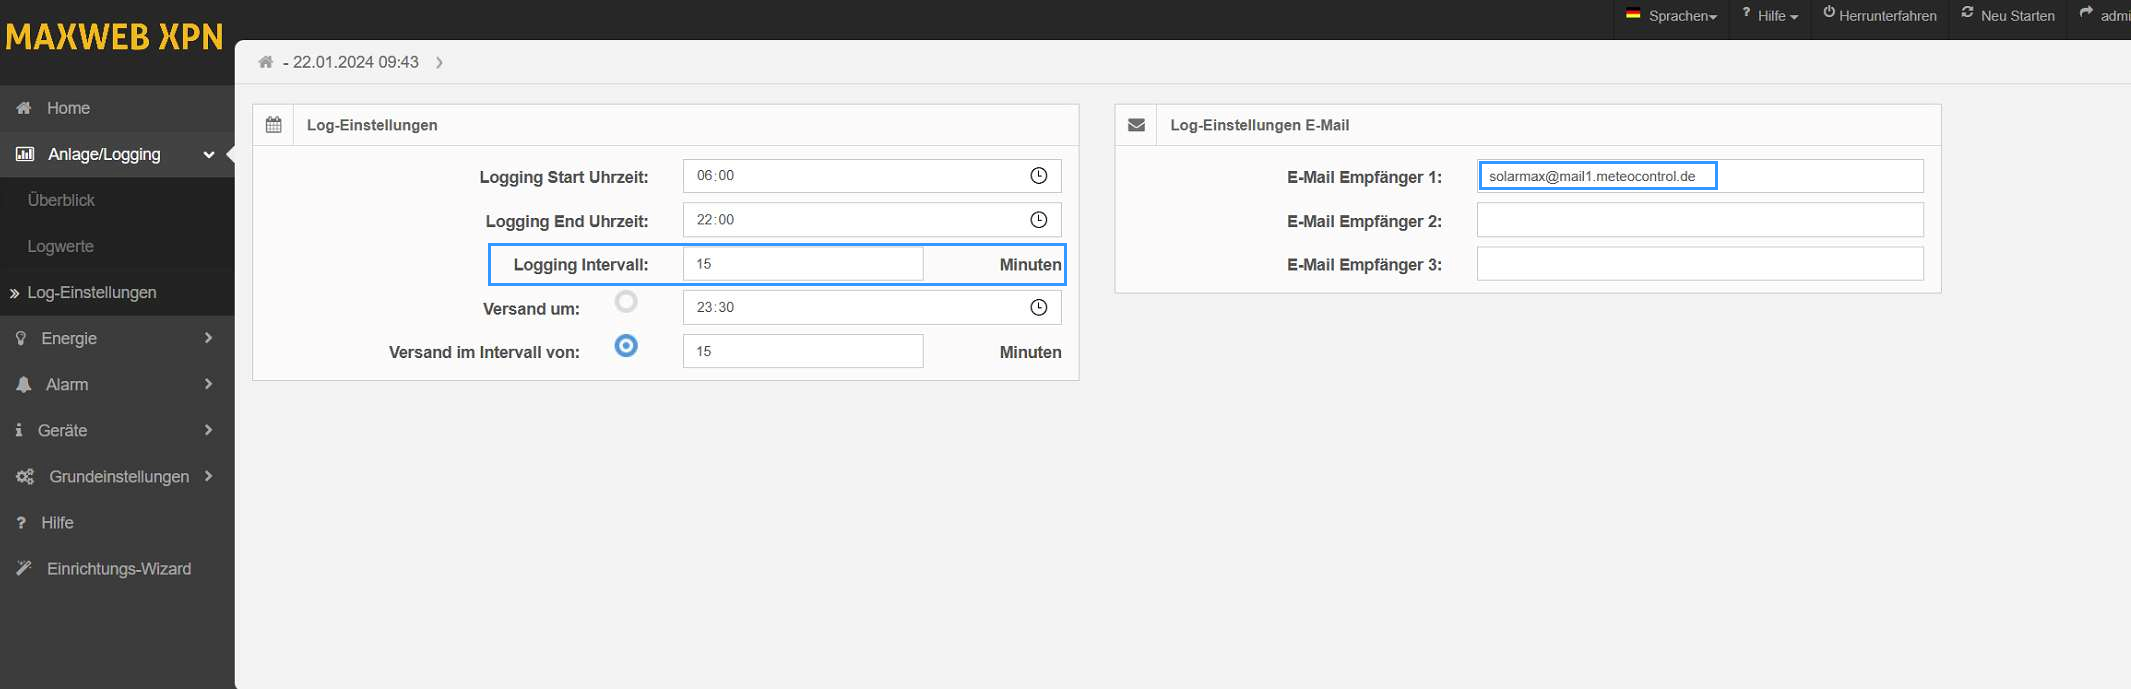2131x689 pixels.
Task: Click the Herunterfahren power icon
Action: click(x=1829, y=13)
